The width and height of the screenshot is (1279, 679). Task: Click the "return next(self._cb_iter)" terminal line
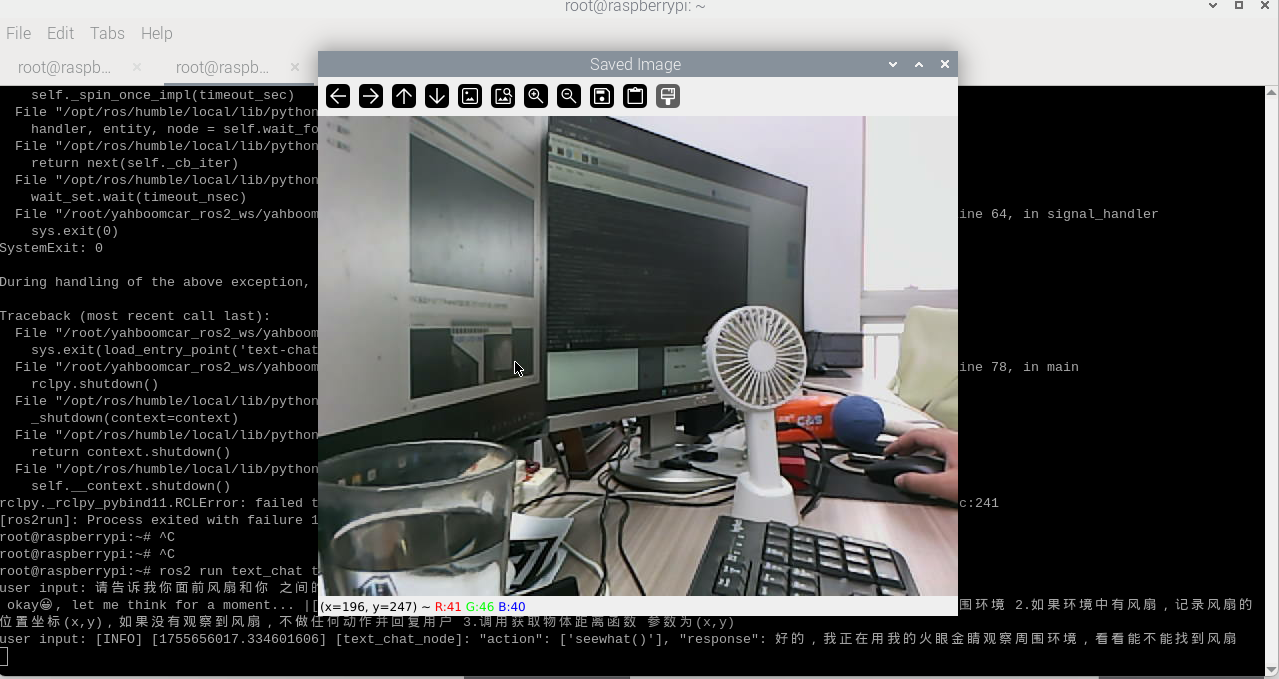tap(135, 163)
